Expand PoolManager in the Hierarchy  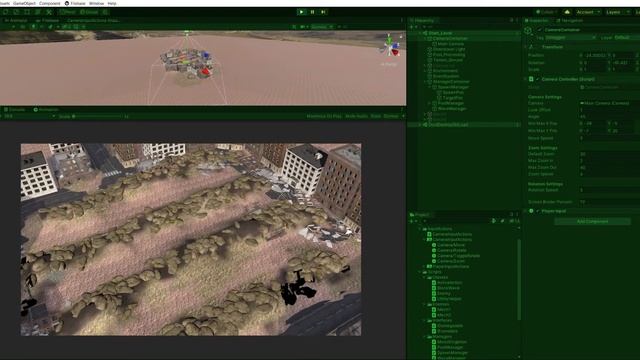[429, 103]
